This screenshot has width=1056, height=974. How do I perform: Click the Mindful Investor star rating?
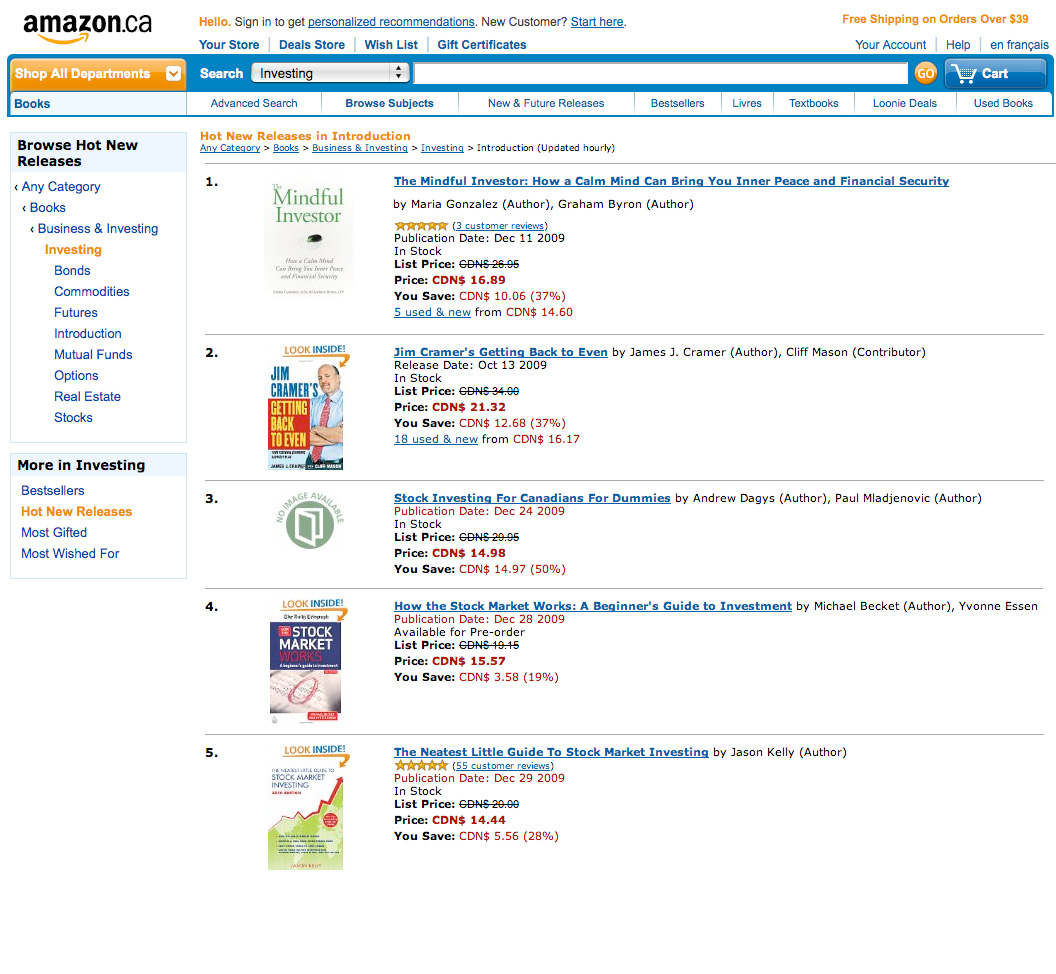pos(421,226)
